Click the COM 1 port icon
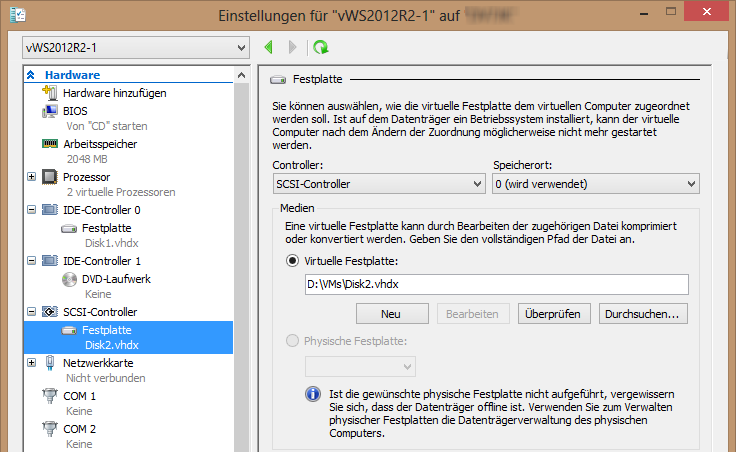Viewport: 736px width, 452px height. click(50, 397)
